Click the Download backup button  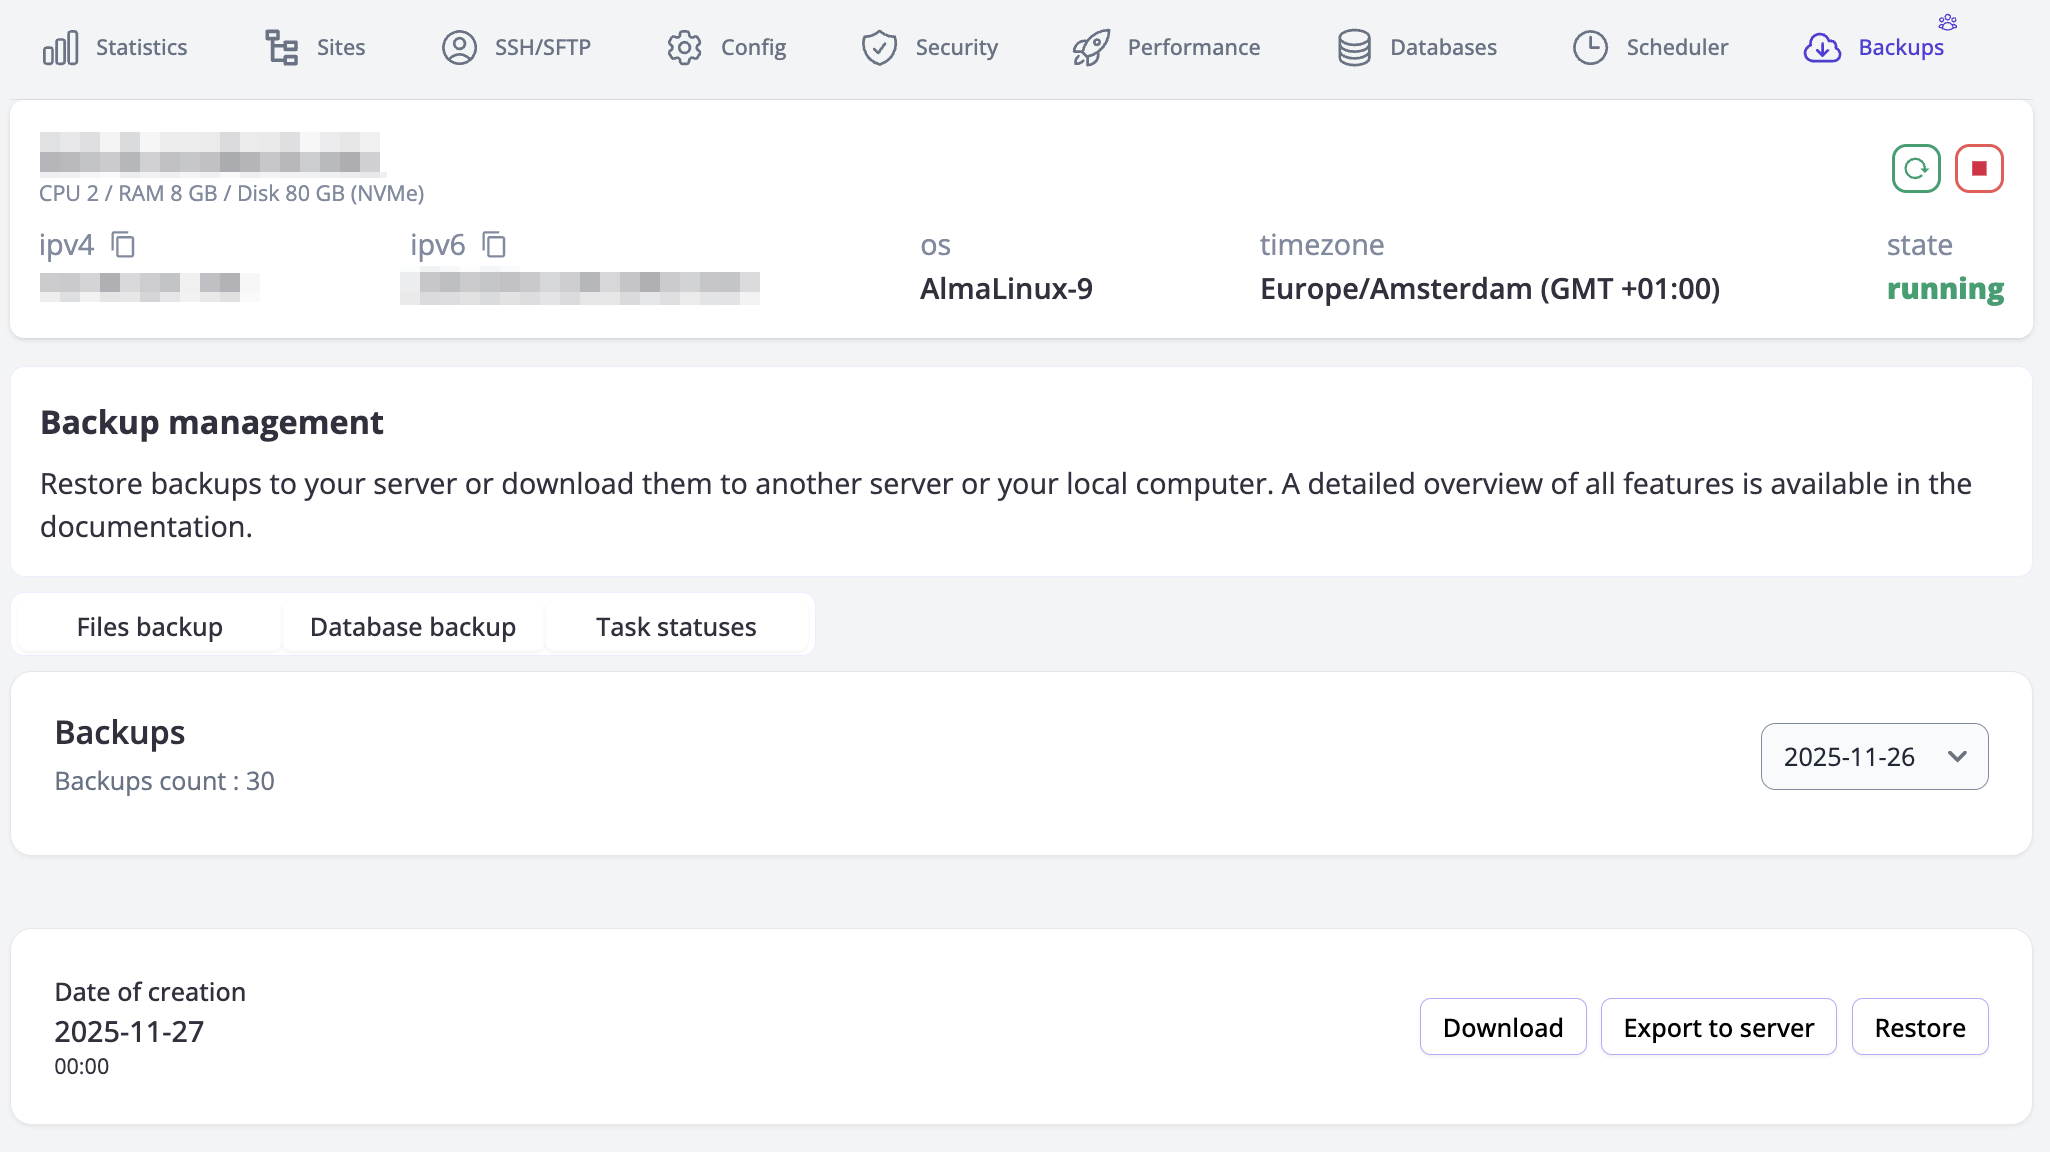tap(1502, 1027)
